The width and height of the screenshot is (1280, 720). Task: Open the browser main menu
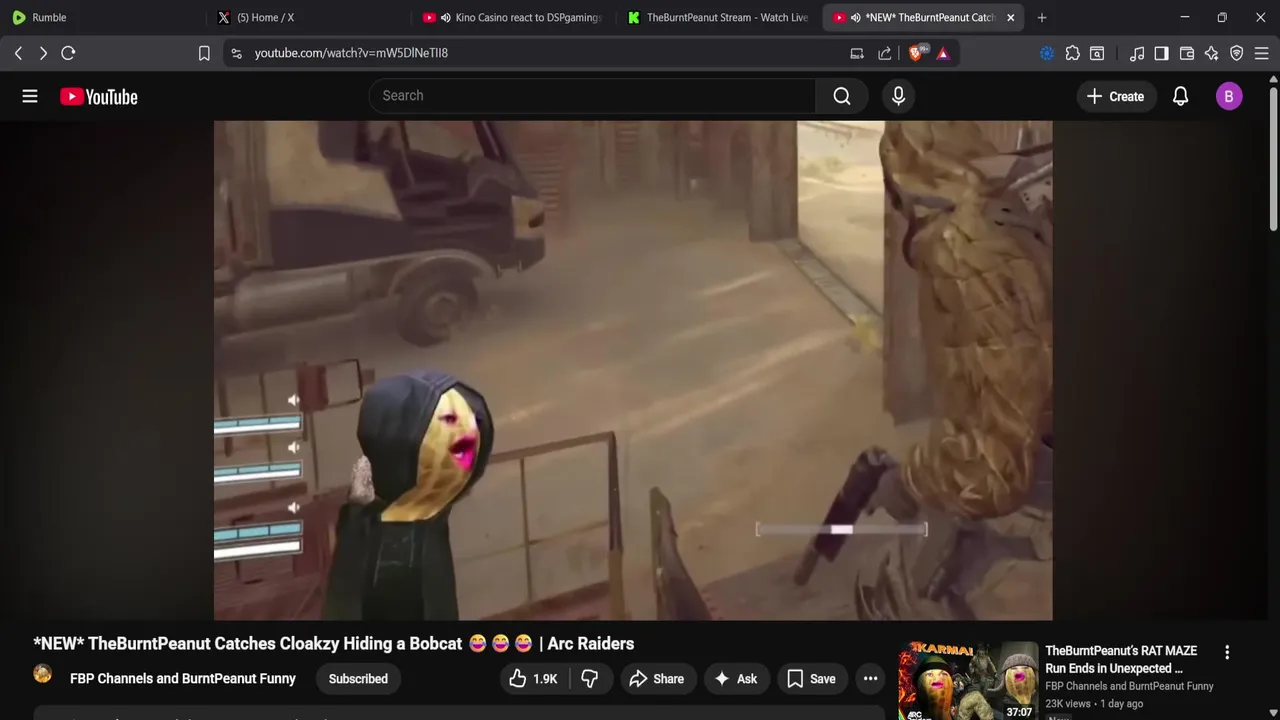(1262, 53)
